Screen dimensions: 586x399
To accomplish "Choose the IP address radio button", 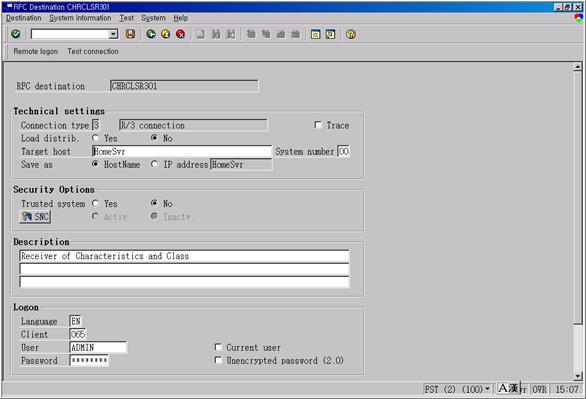I will [154, 164].
